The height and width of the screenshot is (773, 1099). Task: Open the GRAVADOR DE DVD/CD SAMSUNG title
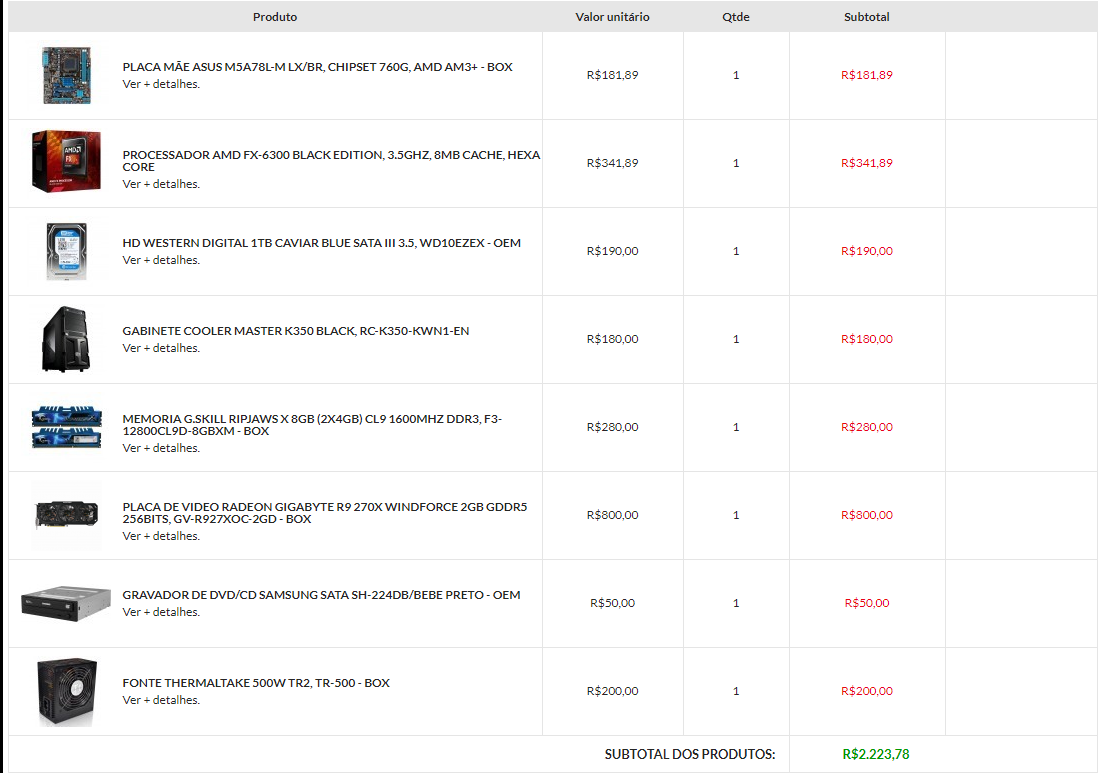pos(322,595)
